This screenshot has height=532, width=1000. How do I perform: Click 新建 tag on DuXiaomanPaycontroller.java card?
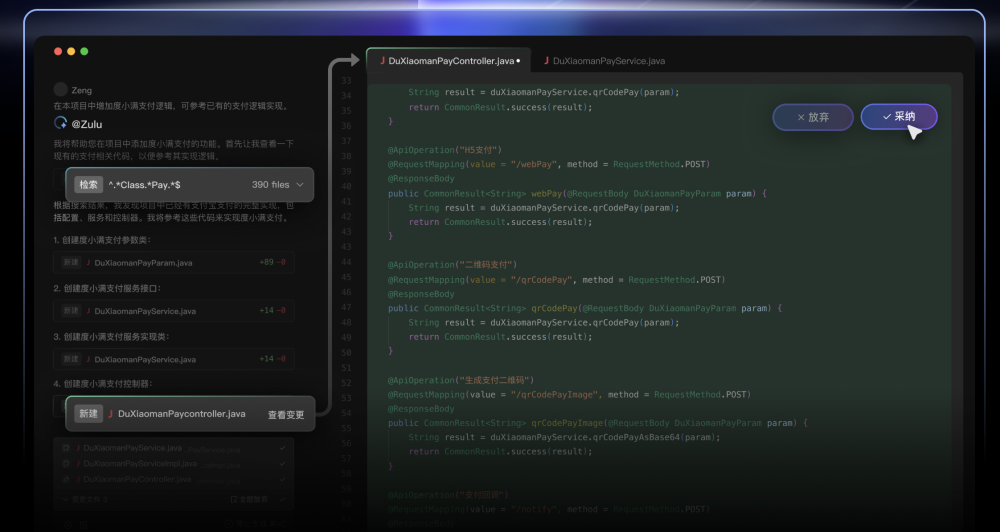tap(89, 414)
